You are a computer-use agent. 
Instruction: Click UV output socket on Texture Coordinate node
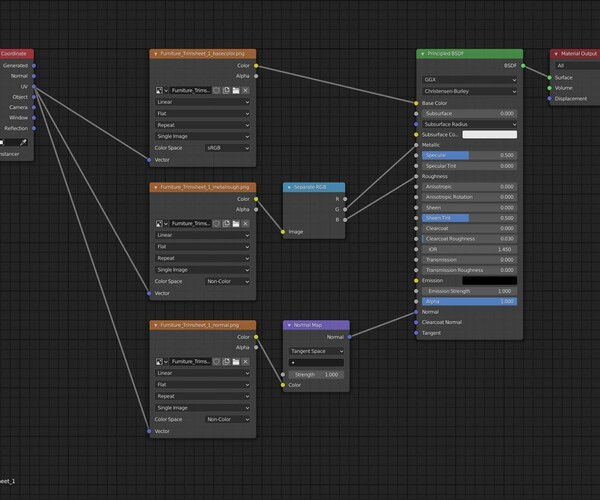pos(34,87)
